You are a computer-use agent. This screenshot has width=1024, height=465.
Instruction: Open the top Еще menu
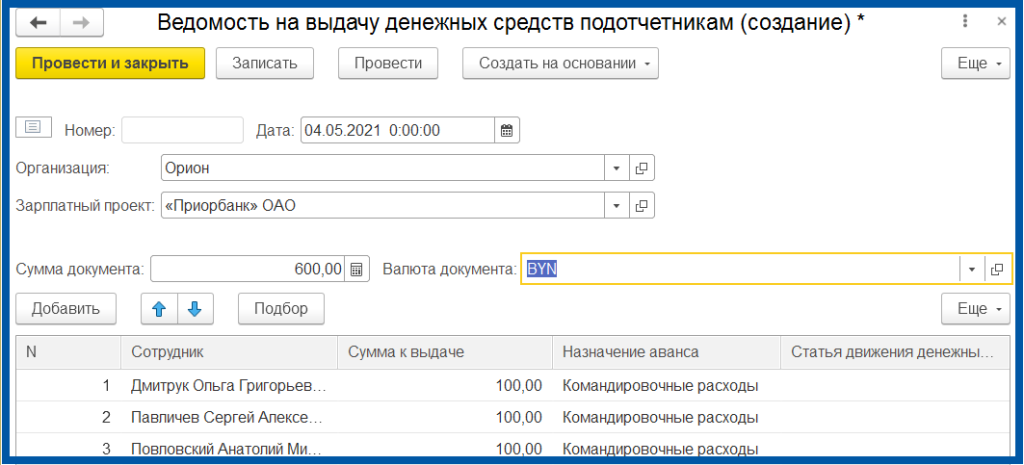tap(978, 63)
